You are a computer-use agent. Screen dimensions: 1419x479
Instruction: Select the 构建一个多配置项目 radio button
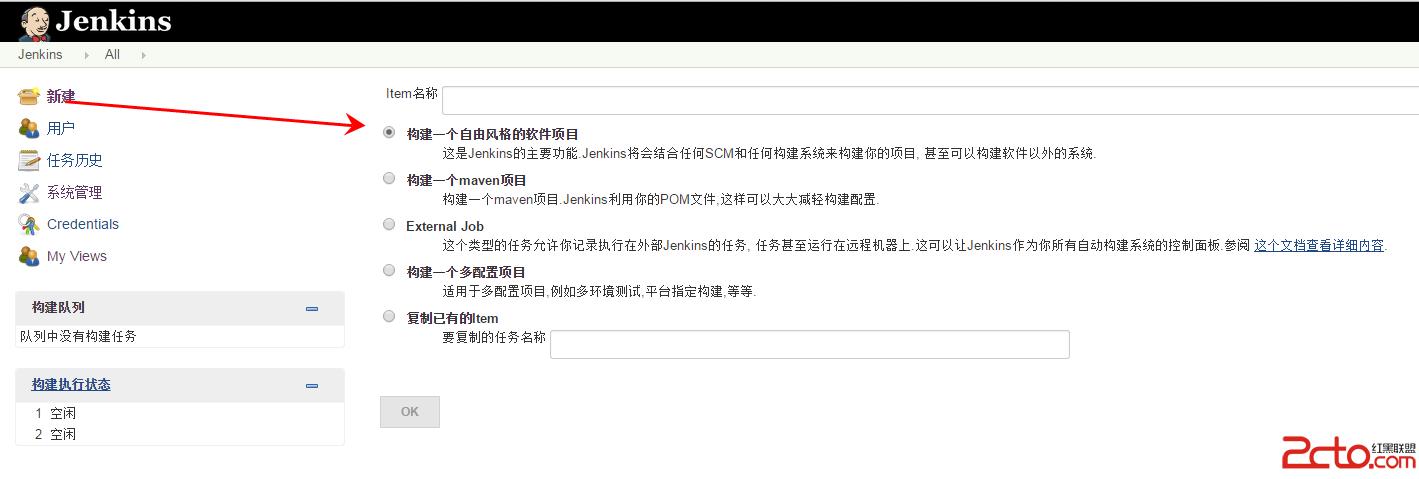(389, 270)
